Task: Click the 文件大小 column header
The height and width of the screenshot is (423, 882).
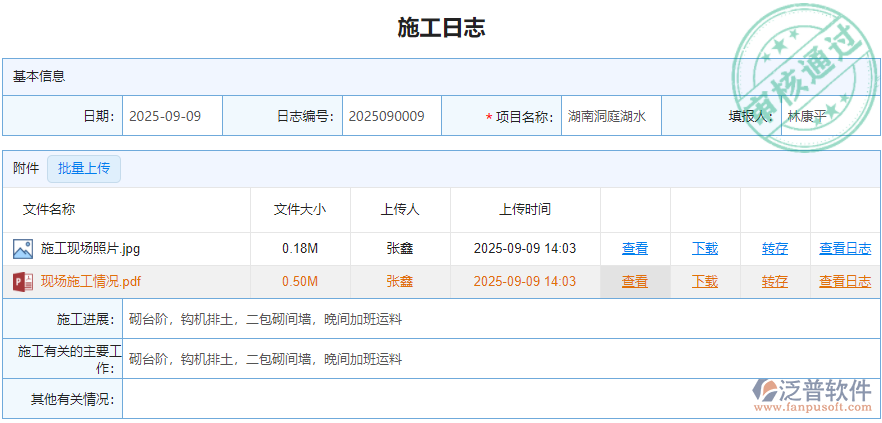Action: [x=300, y=210]
